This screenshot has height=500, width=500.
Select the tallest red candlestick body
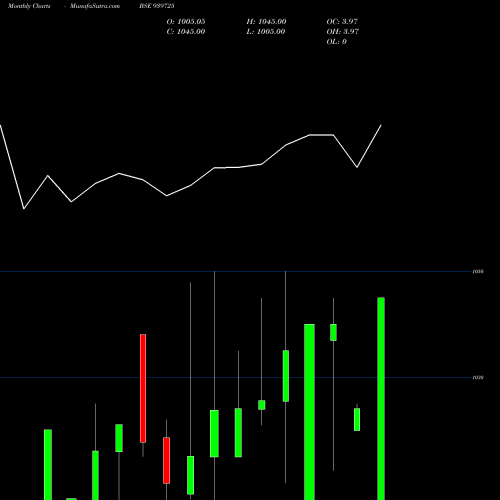(x=143, y=388)
